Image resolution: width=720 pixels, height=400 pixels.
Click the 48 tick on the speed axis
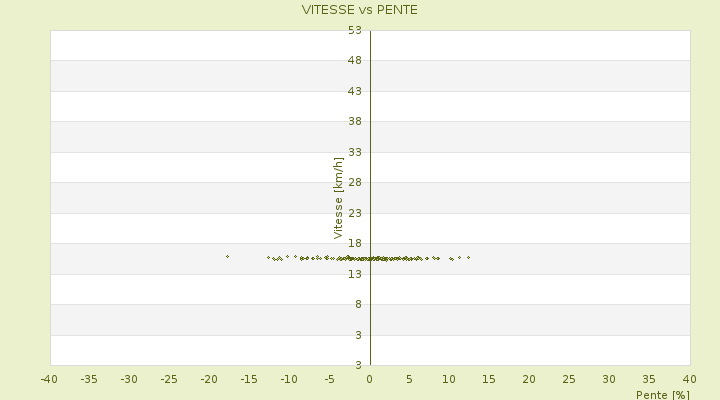pyautogui.click(x=355, y=61)
